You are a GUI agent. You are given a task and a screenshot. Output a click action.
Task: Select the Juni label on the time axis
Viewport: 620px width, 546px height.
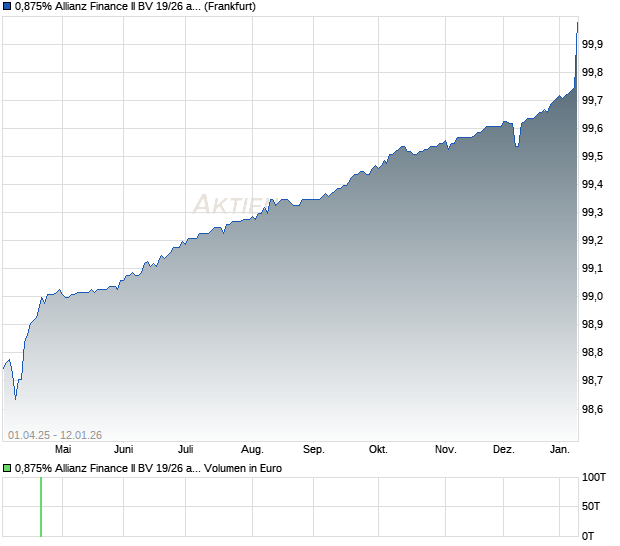click(124, 450)
